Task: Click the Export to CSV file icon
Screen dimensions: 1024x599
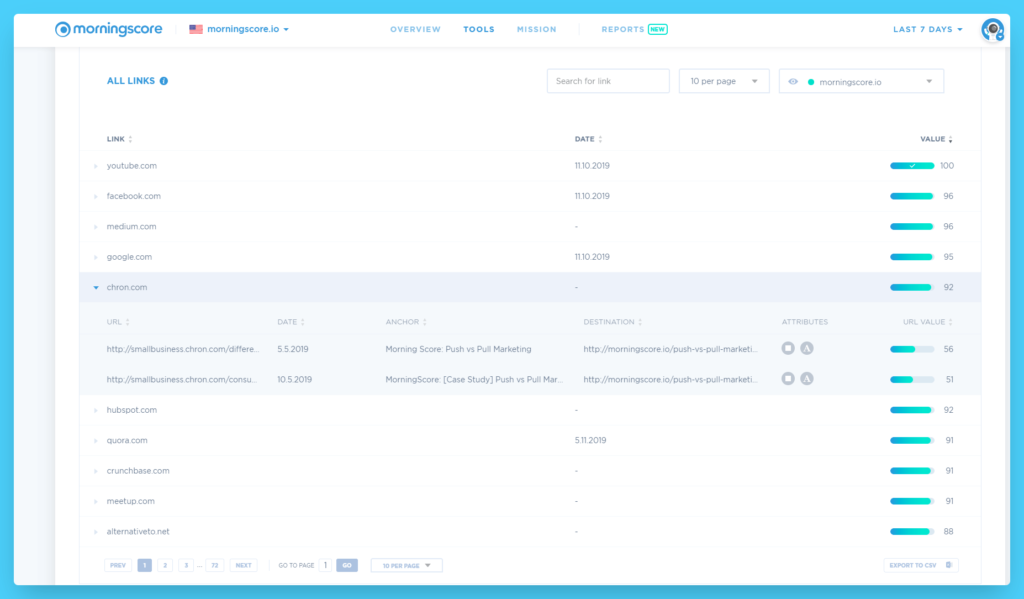Action: pos(949,565)
